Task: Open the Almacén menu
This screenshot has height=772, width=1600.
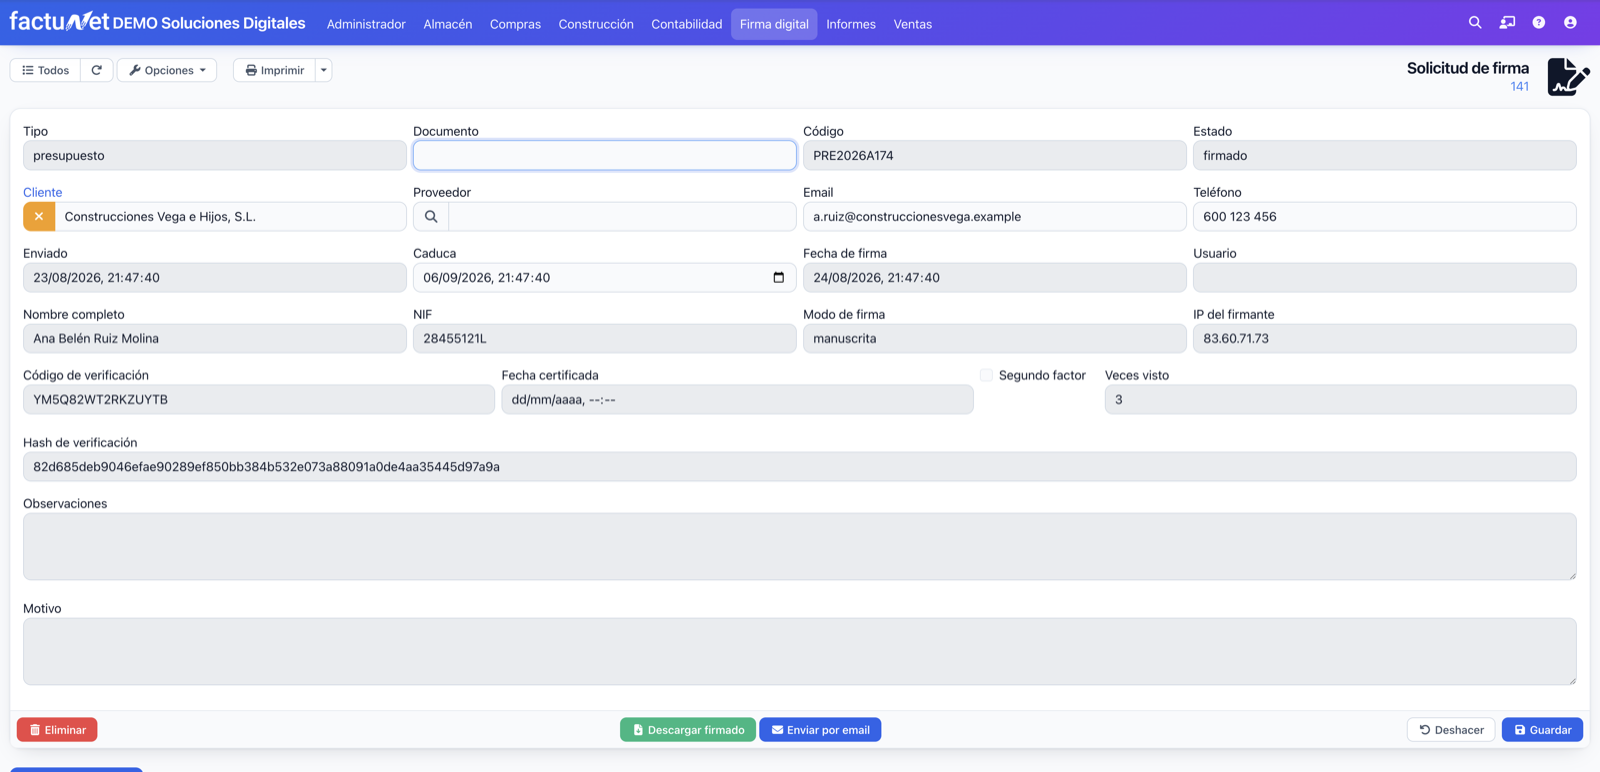Action: click(448, 24)
